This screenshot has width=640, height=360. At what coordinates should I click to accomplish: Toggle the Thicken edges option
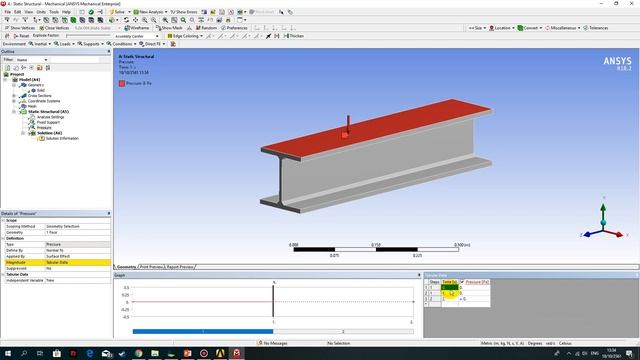(293, 36)
